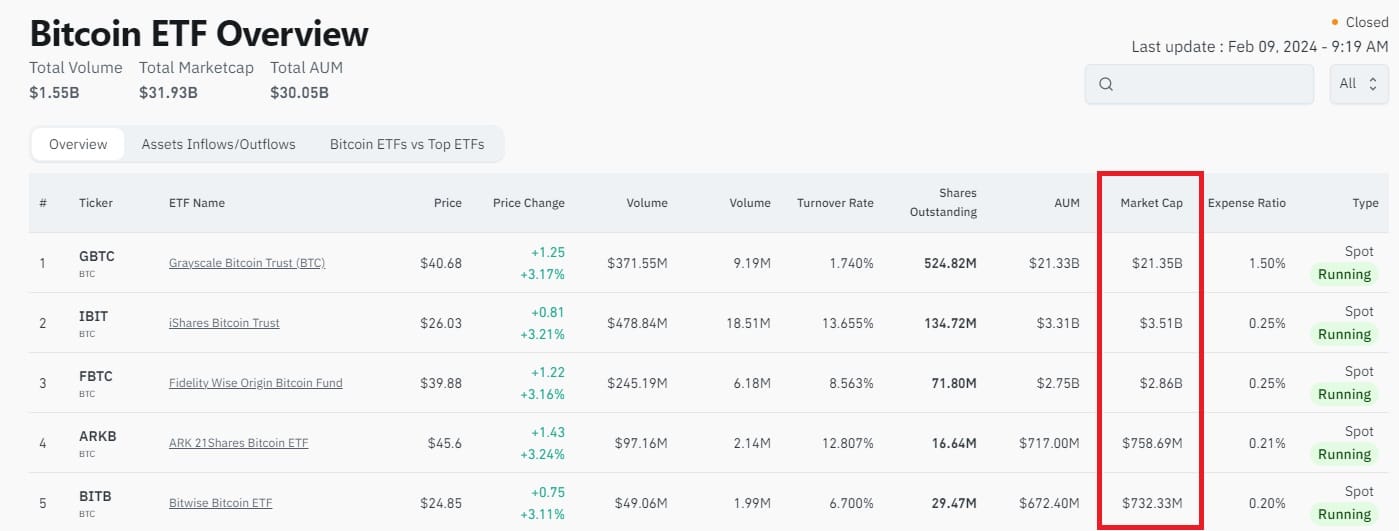Click the $717.00M AUM value

pyautogui.click(x=1050, y=443)
